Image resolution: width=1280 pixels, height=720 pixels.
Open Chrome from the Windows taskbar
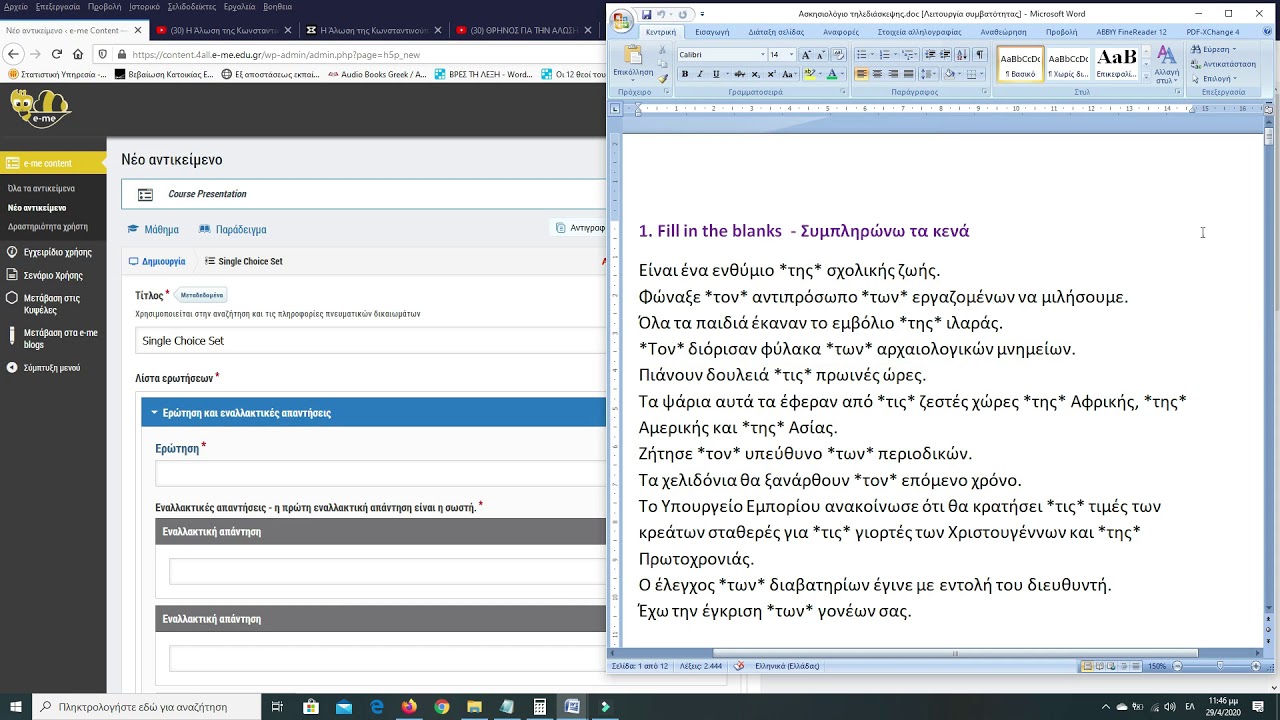(x=442, y=707)
